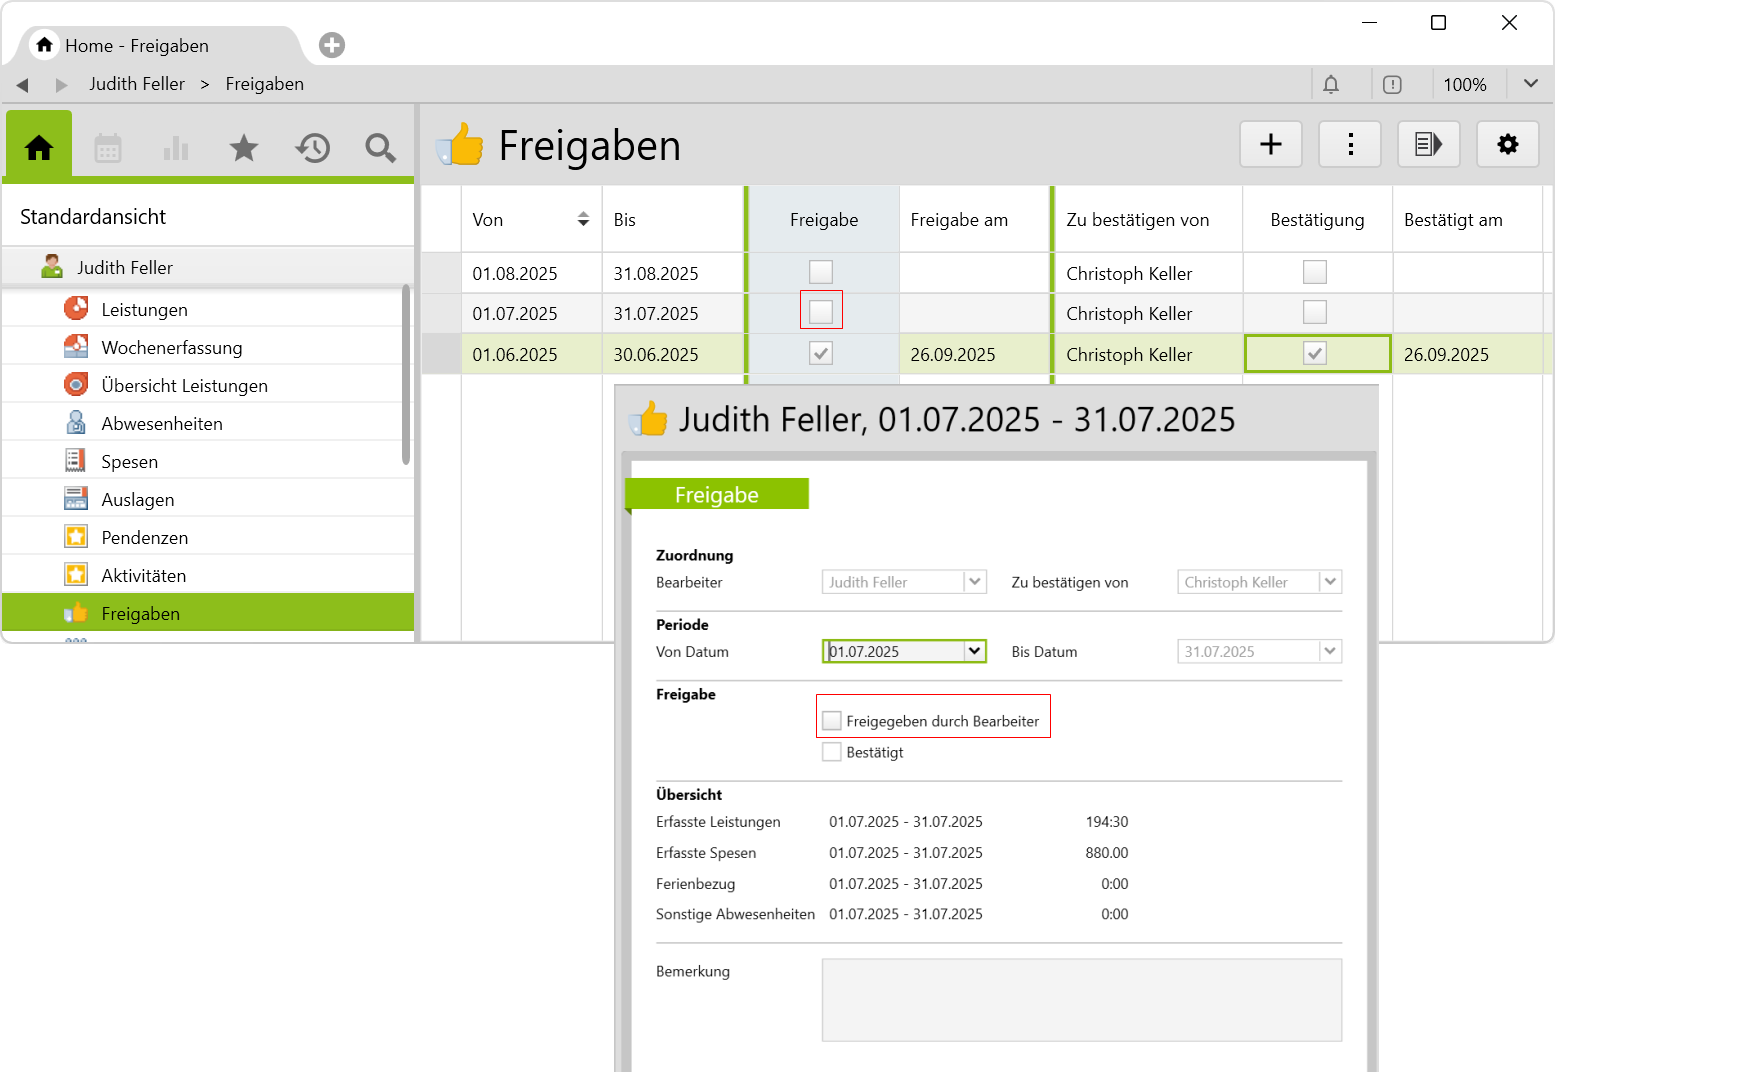Open the bar chart statistics icon
This screenshot has height=1088, width=1740.
pyautogui.click(x=176, y=148)
